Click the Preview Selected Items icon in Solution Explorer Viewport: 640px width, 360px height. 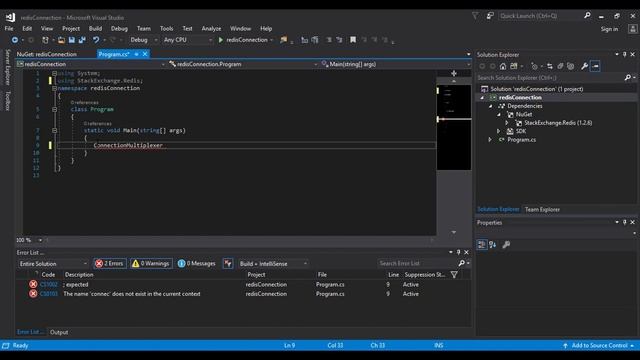point(595,66)
